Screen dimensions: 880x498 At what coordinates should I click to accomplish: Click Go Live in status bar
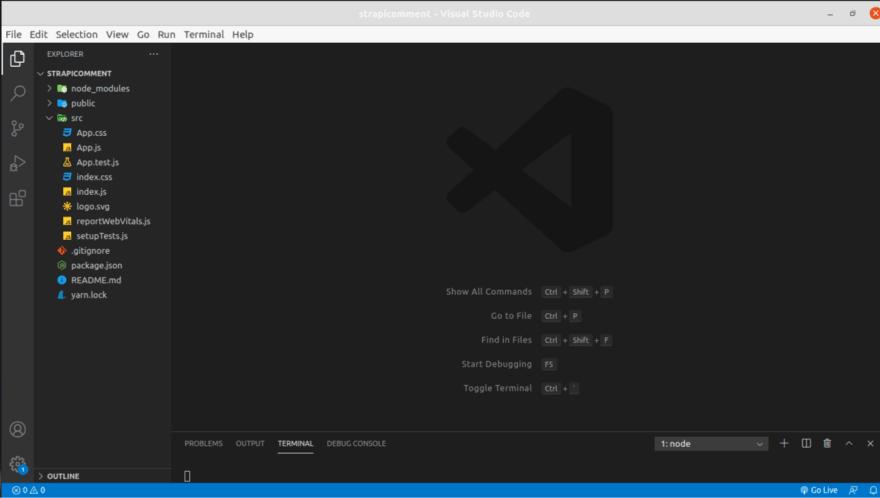point(819,490)
